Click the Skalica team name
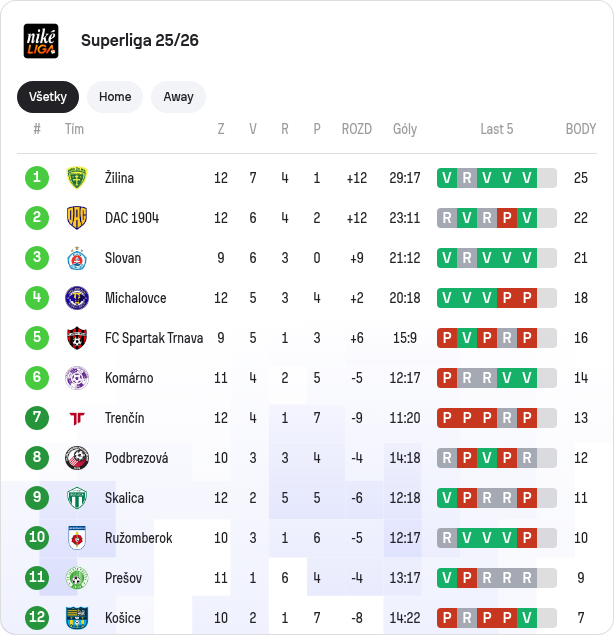 tap(124, 498)
